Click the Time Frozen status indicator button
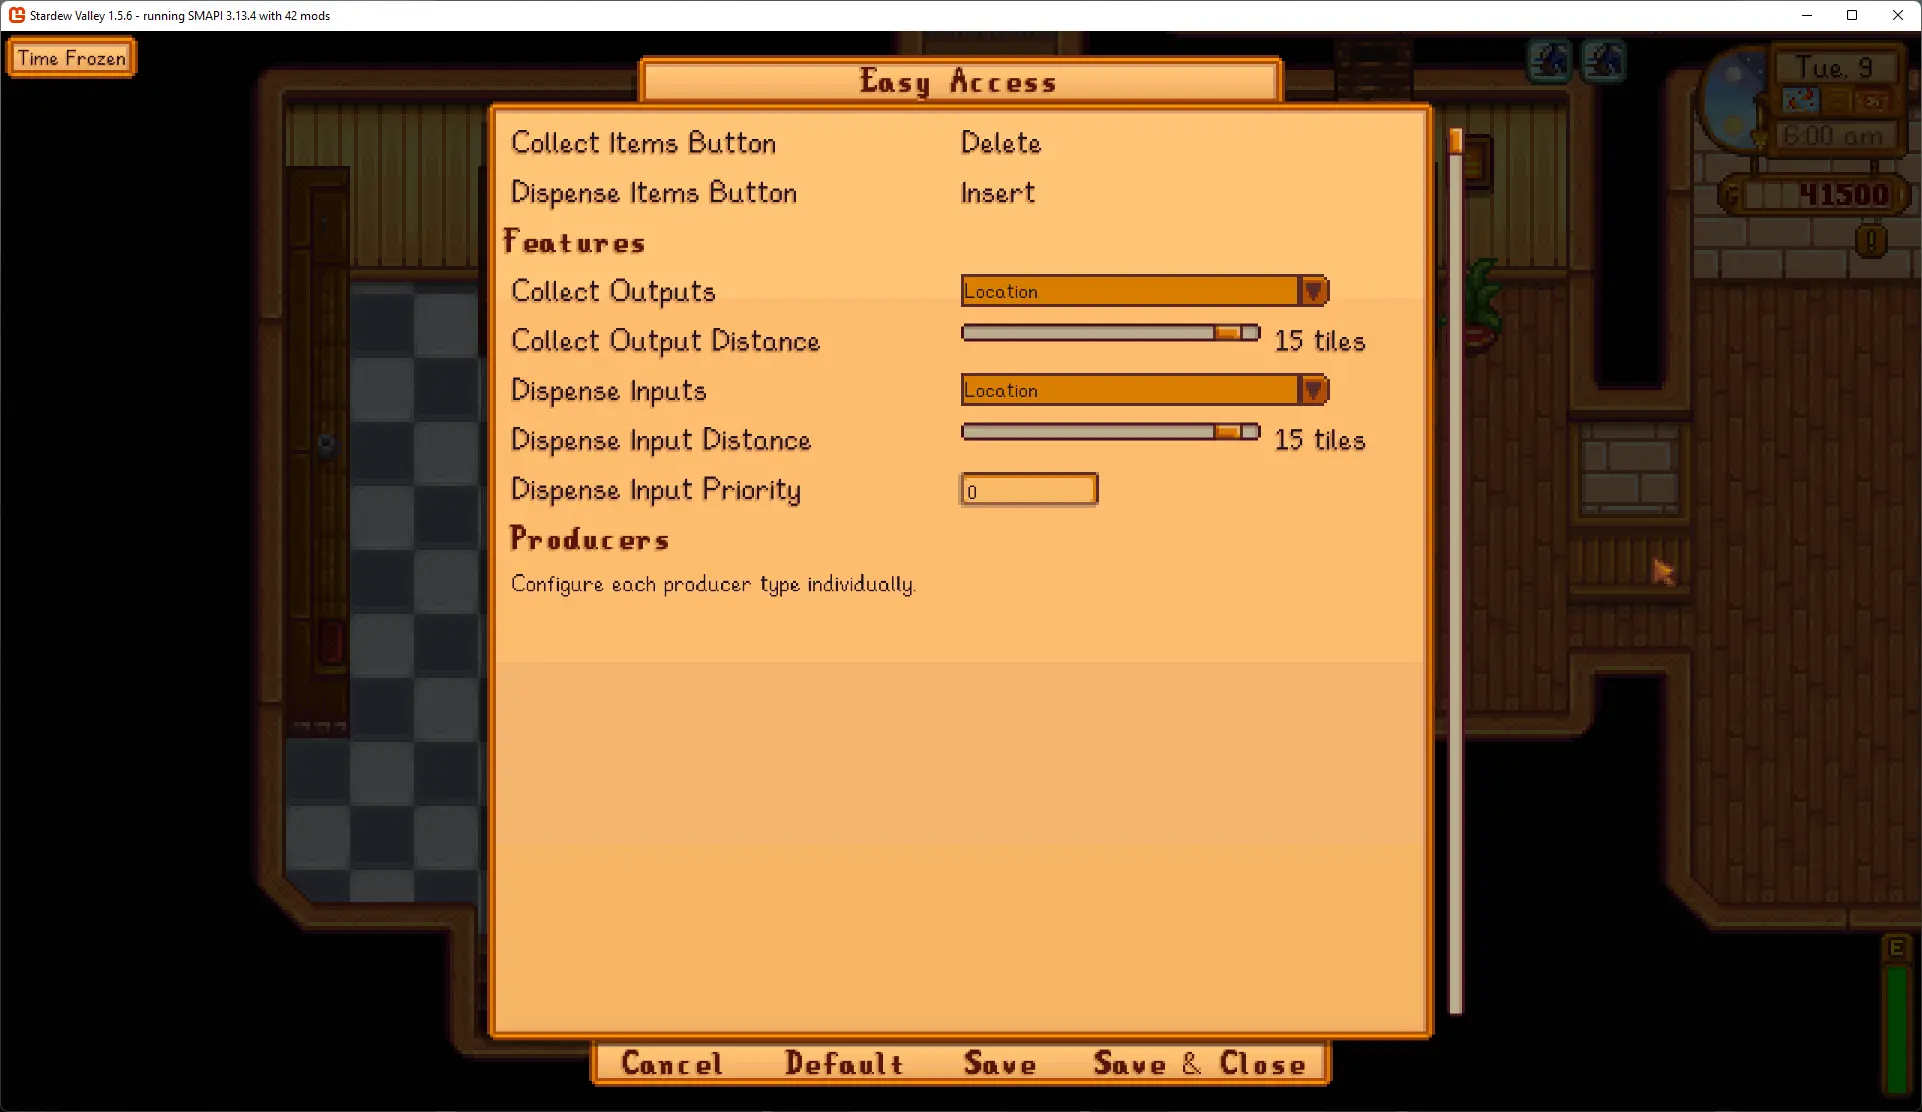This screenshot has width=1922, height=1112. [x=73, y=58]
